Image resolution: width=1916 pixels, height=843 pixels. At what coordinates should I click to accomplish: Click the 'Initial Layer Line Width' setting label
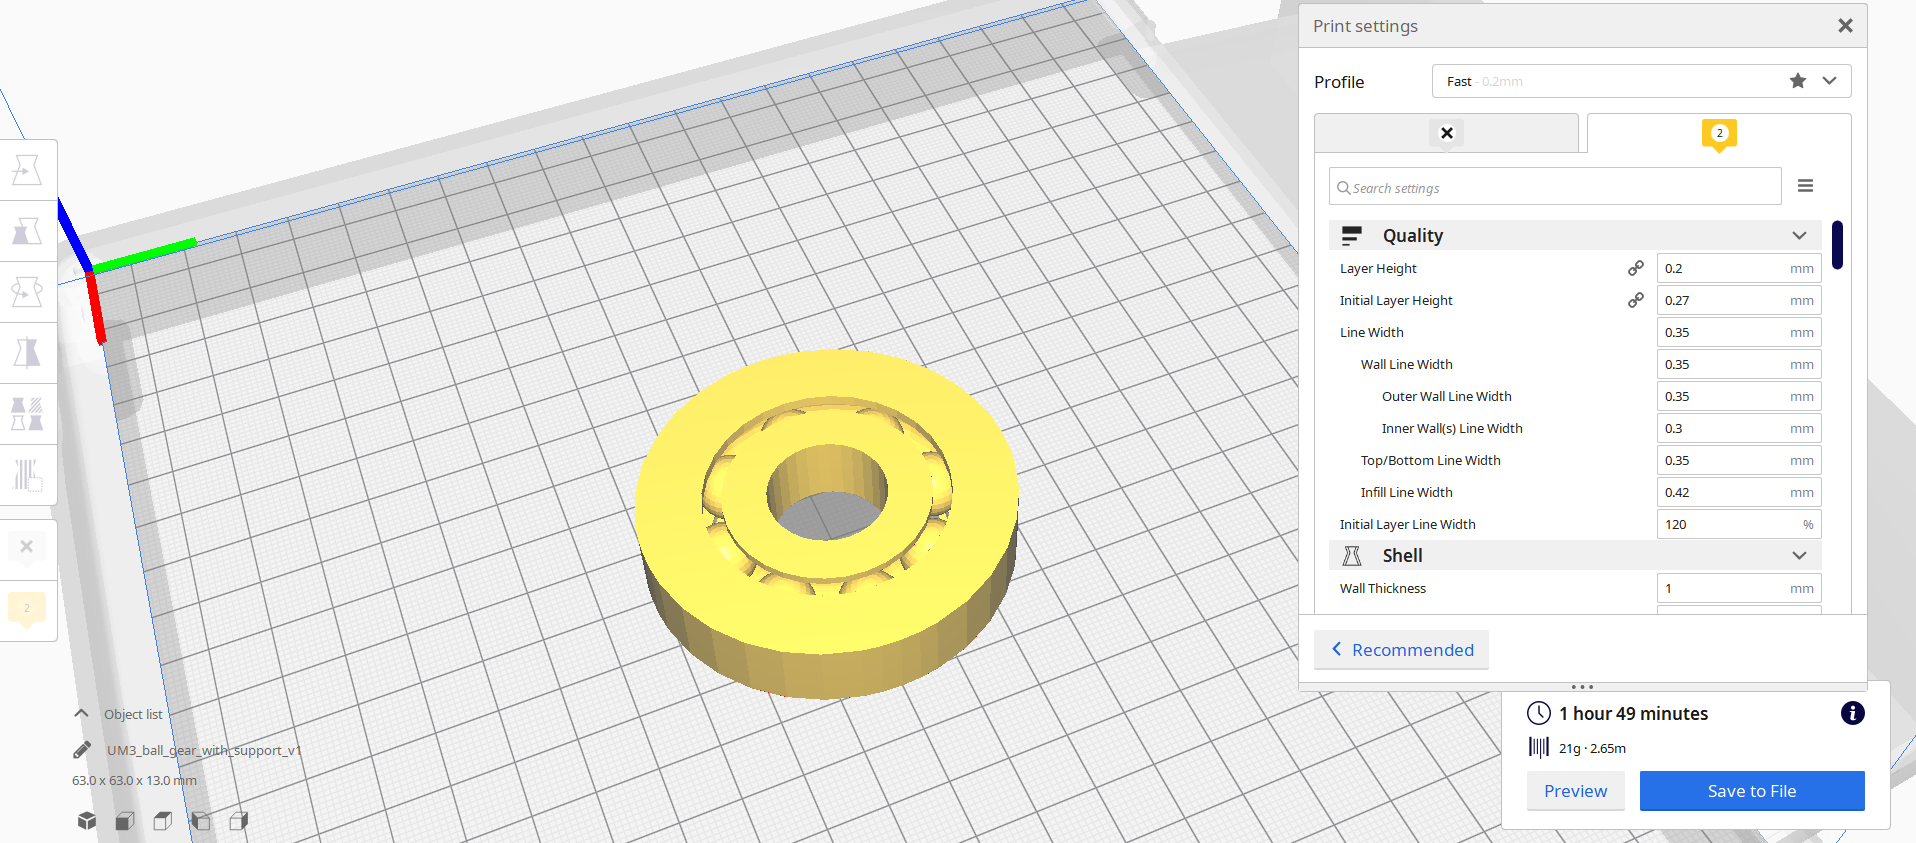(1407, 524)
